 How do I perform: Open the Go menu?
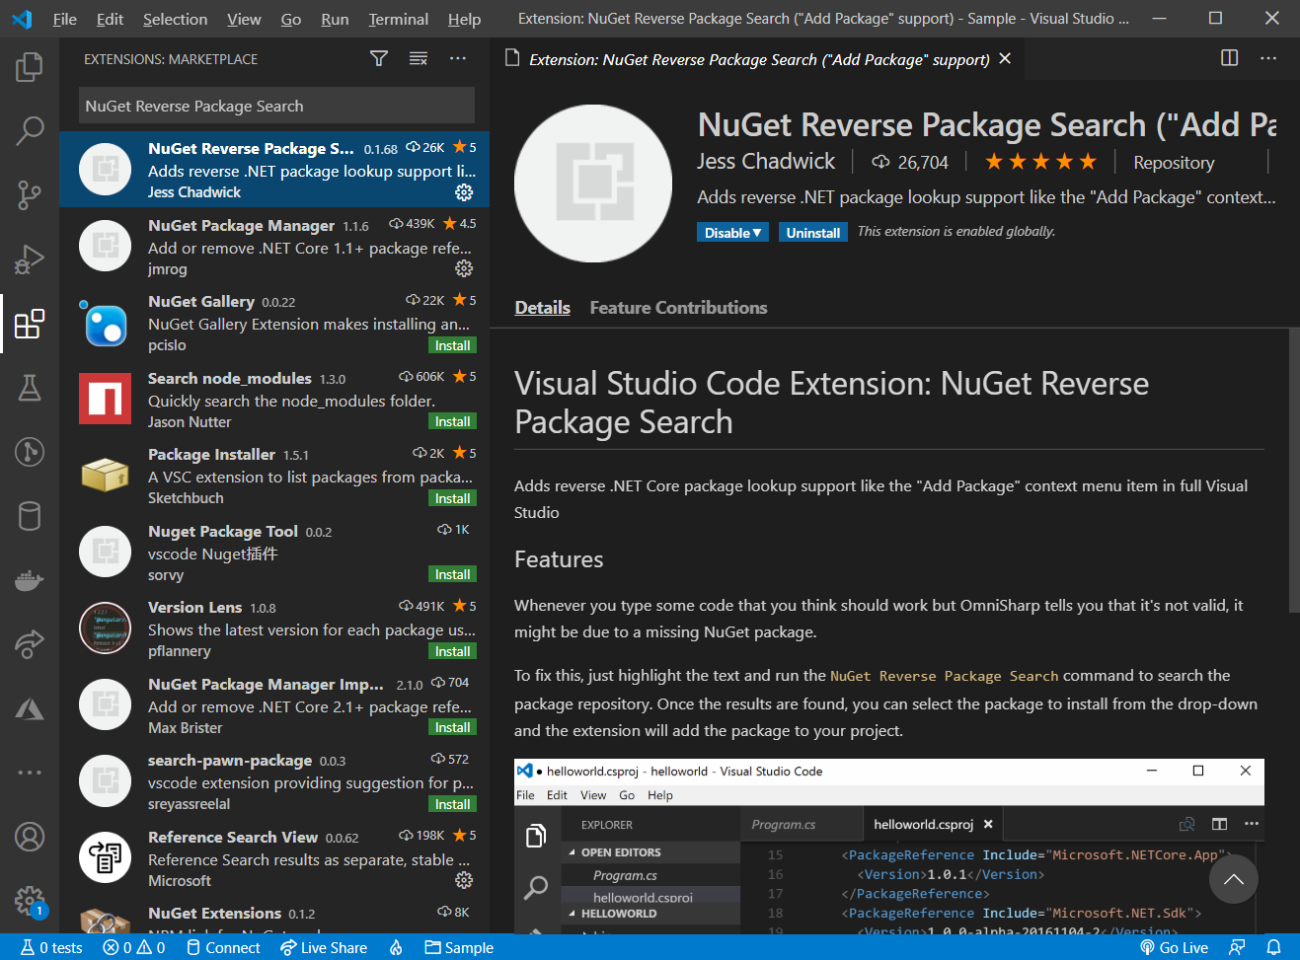coord(291,19)
